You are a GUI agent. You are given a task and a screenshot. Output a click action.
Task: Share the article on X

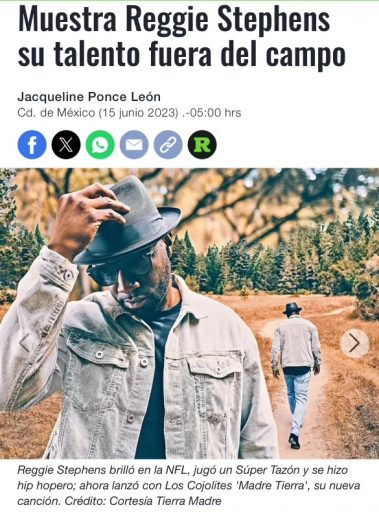click(x=66, y=145)
